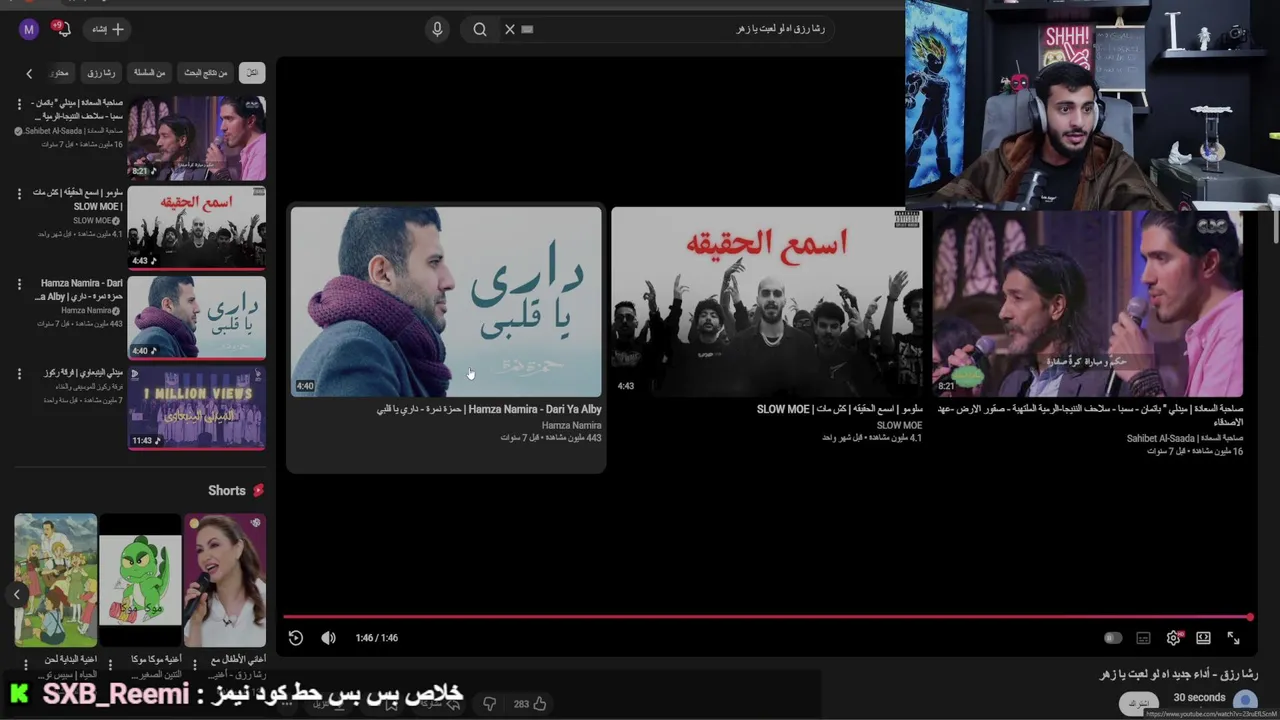Open sidebar thumbnail 'داري يا قلبي' (4:40)
The width and height of the screenshot is (1280, 720).
click(x=197, y=318)
